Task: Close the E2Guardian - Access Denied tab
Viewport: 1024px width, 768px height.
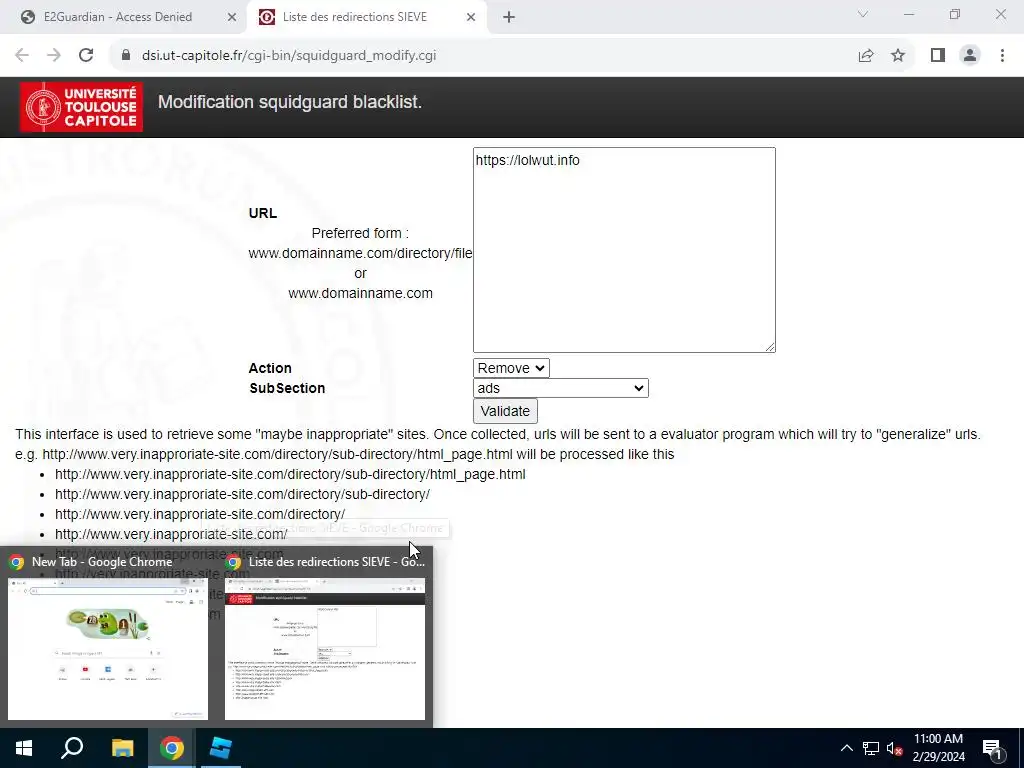Action: pos(232,17)
